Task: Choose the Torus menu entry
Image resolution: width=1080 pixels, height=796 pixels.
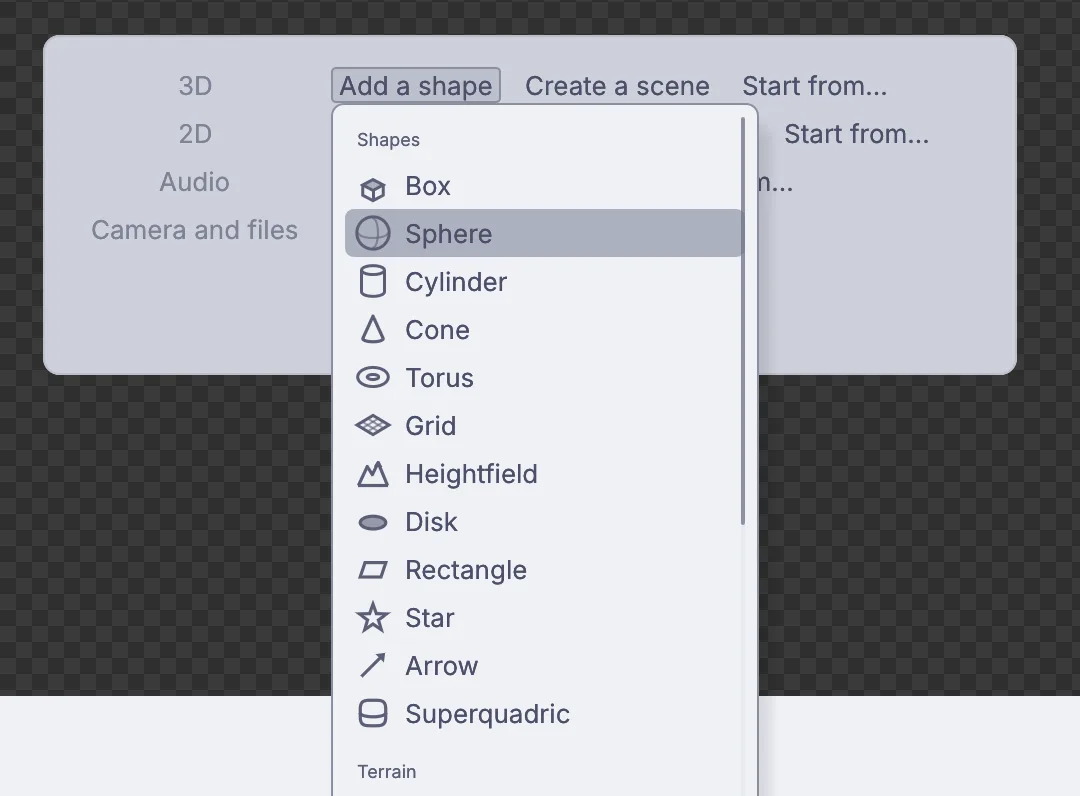Action: pos(543,377)
